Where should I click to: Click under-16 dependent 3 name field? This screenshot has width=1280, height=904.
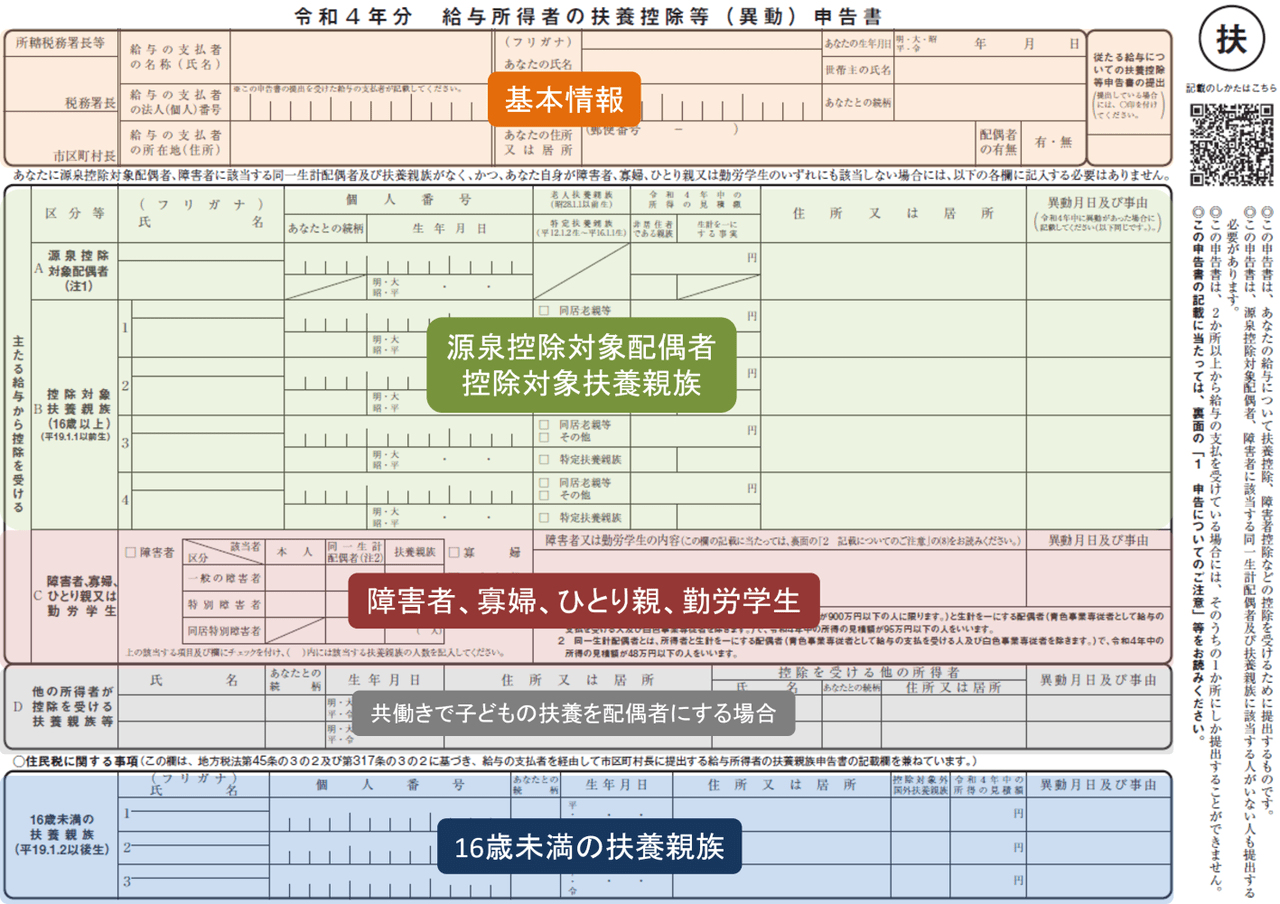click(x=194, y=880)
